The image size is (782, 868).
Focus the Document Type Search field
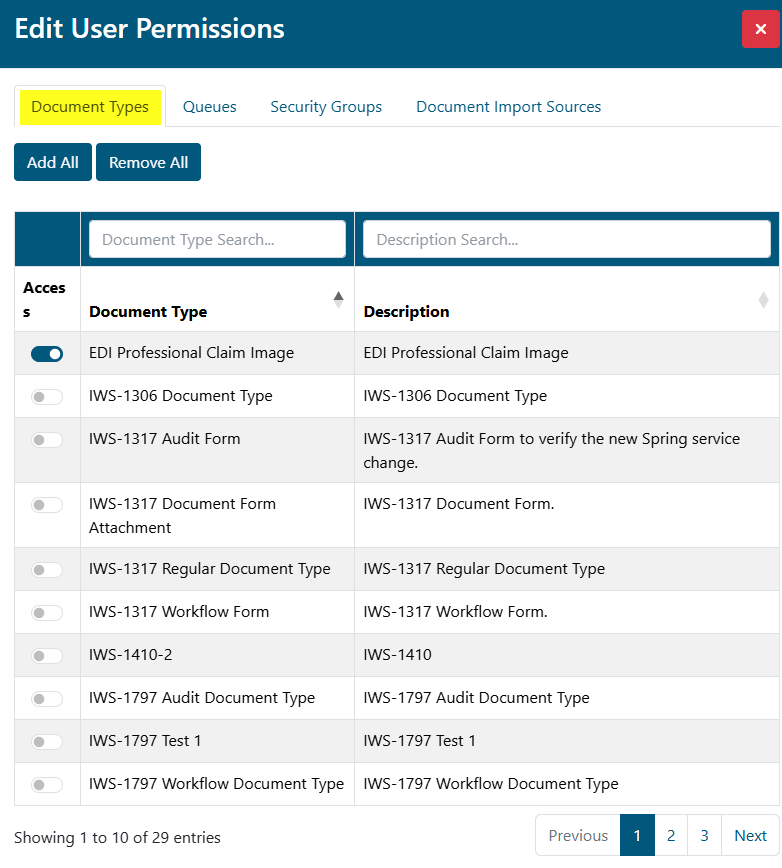tap(217, 239)
